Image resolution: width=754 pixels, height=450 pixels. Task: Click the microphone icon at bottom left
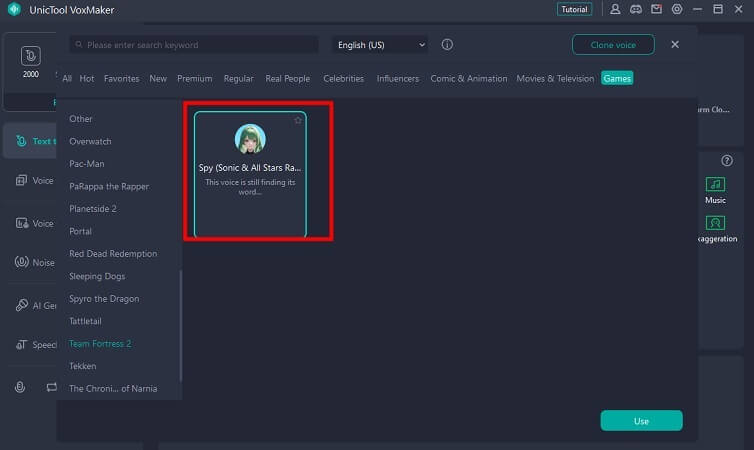pyautogui.click(x=20, y=387)
